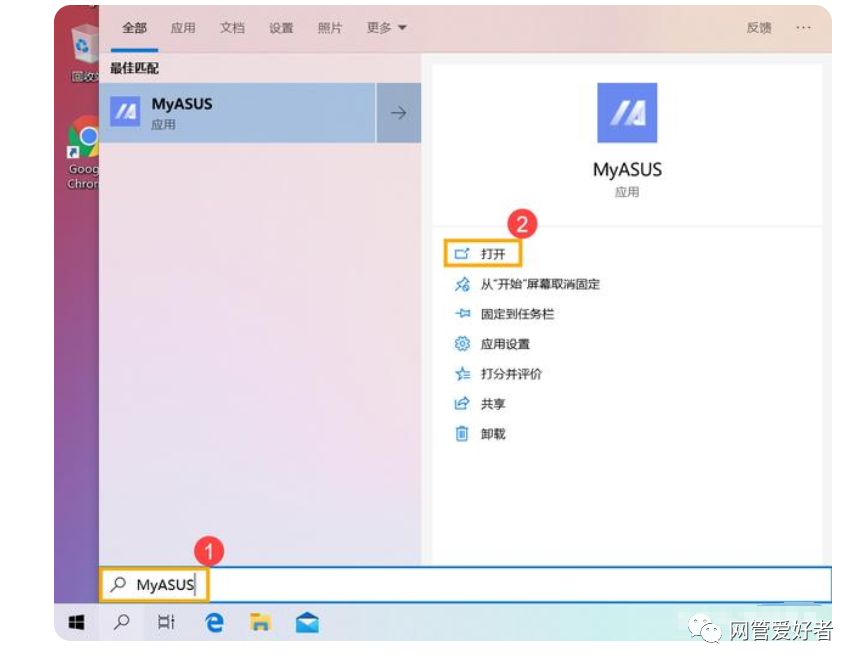Switch to the 文档 tab

click(x=232, y=28)
